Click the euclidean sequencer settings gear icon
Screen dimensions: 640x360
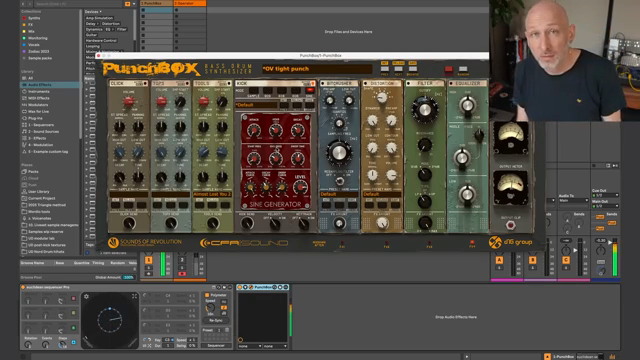click(x=87, y=296)
